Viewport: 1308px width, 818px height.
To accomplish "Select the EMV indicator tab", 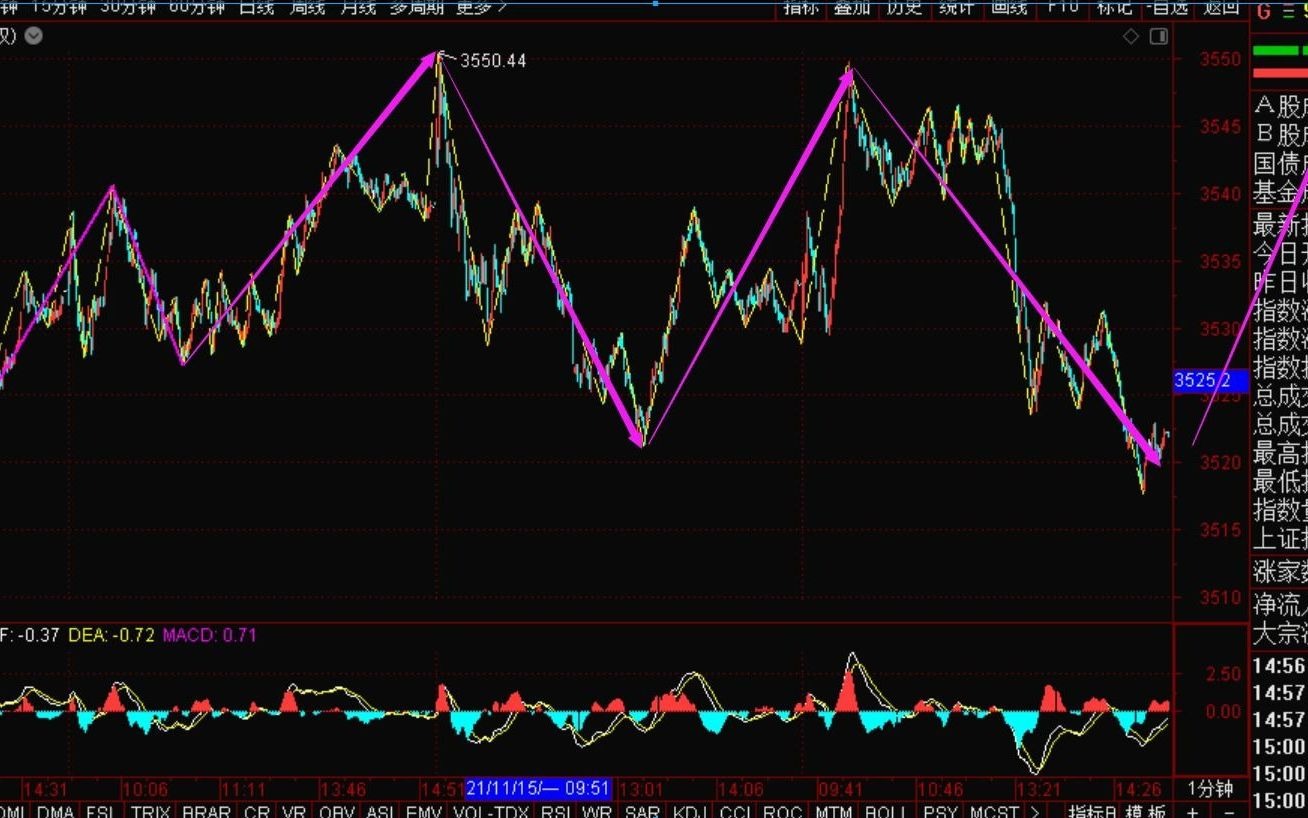I will coord(425,811).
